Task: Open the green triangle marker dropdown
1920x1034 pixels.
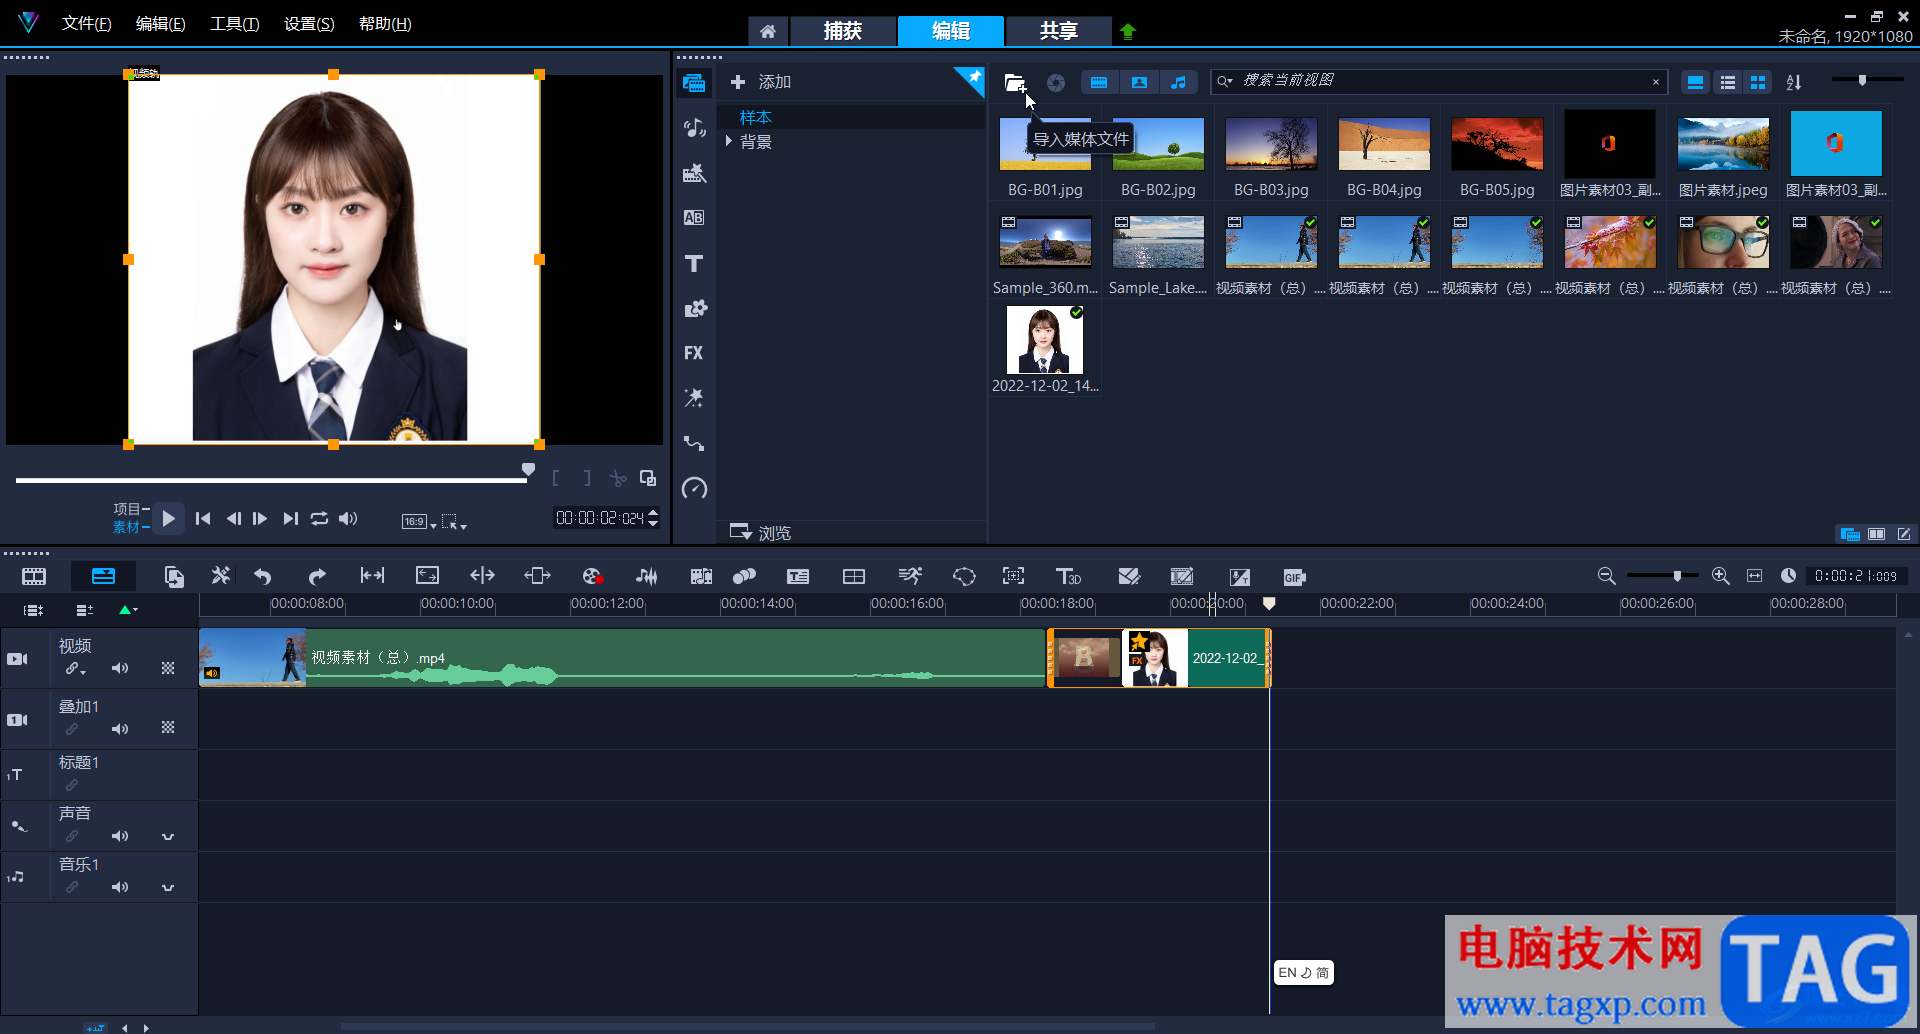Action: (128, 610)
